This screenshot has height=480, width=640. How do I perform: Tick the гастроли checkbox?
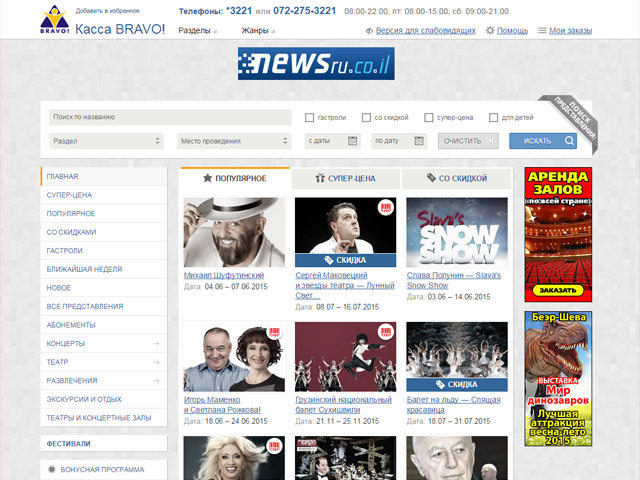pos(309,118)
